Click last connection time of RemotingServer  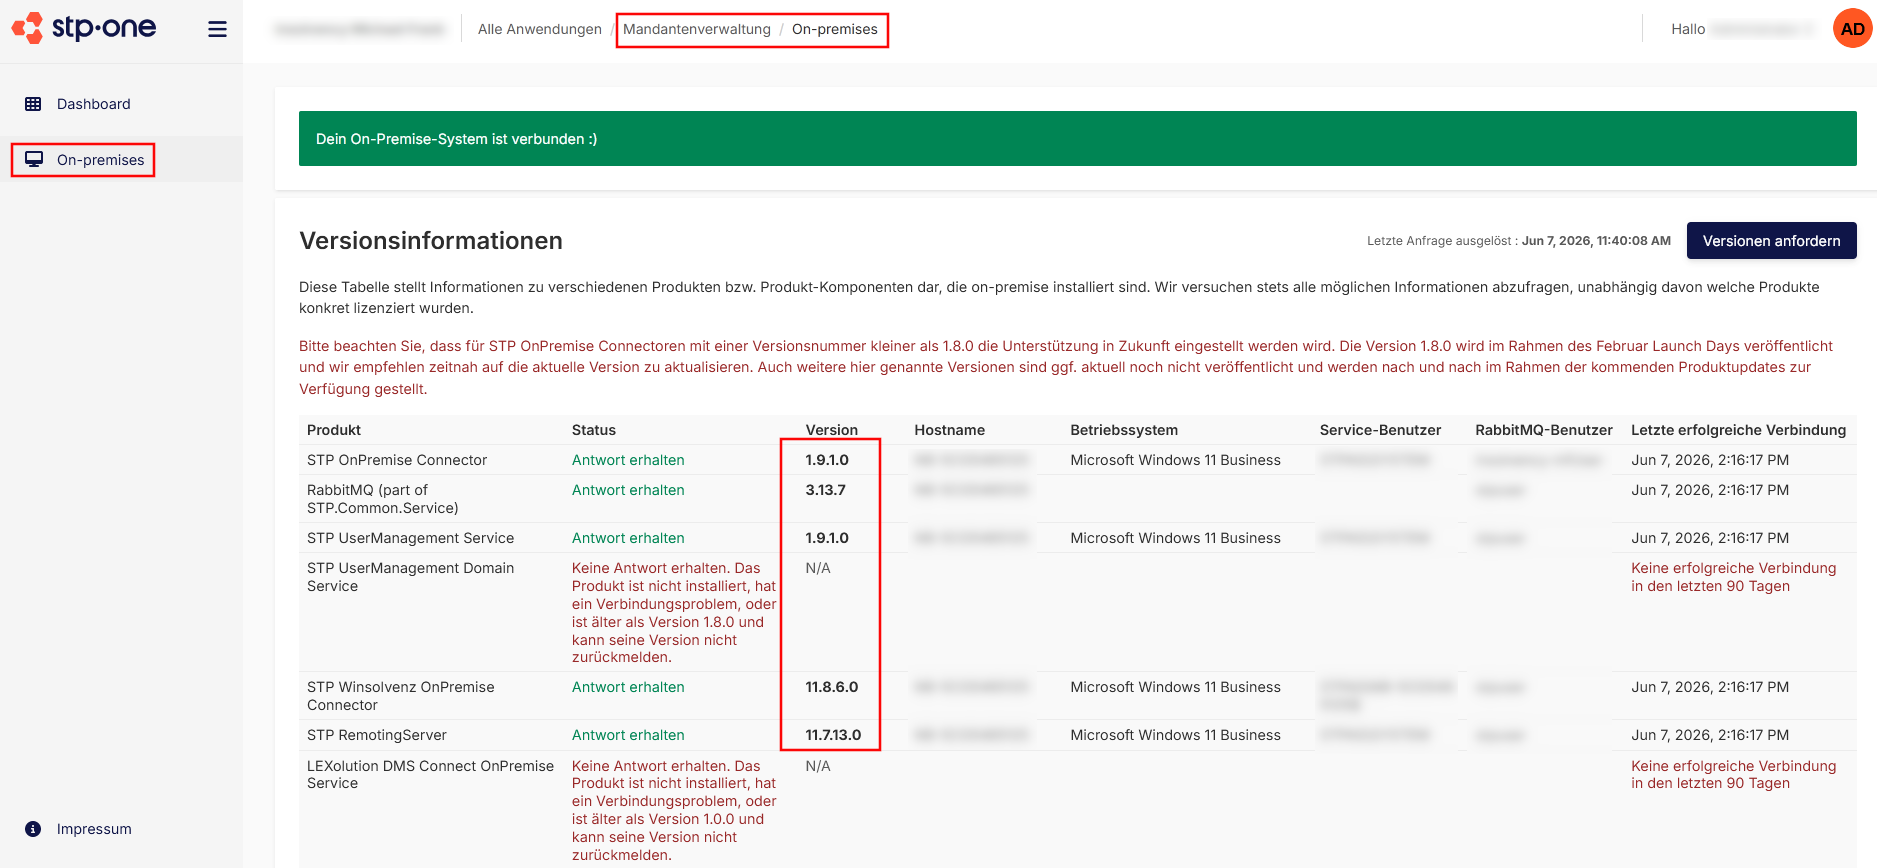[1710, 735]
